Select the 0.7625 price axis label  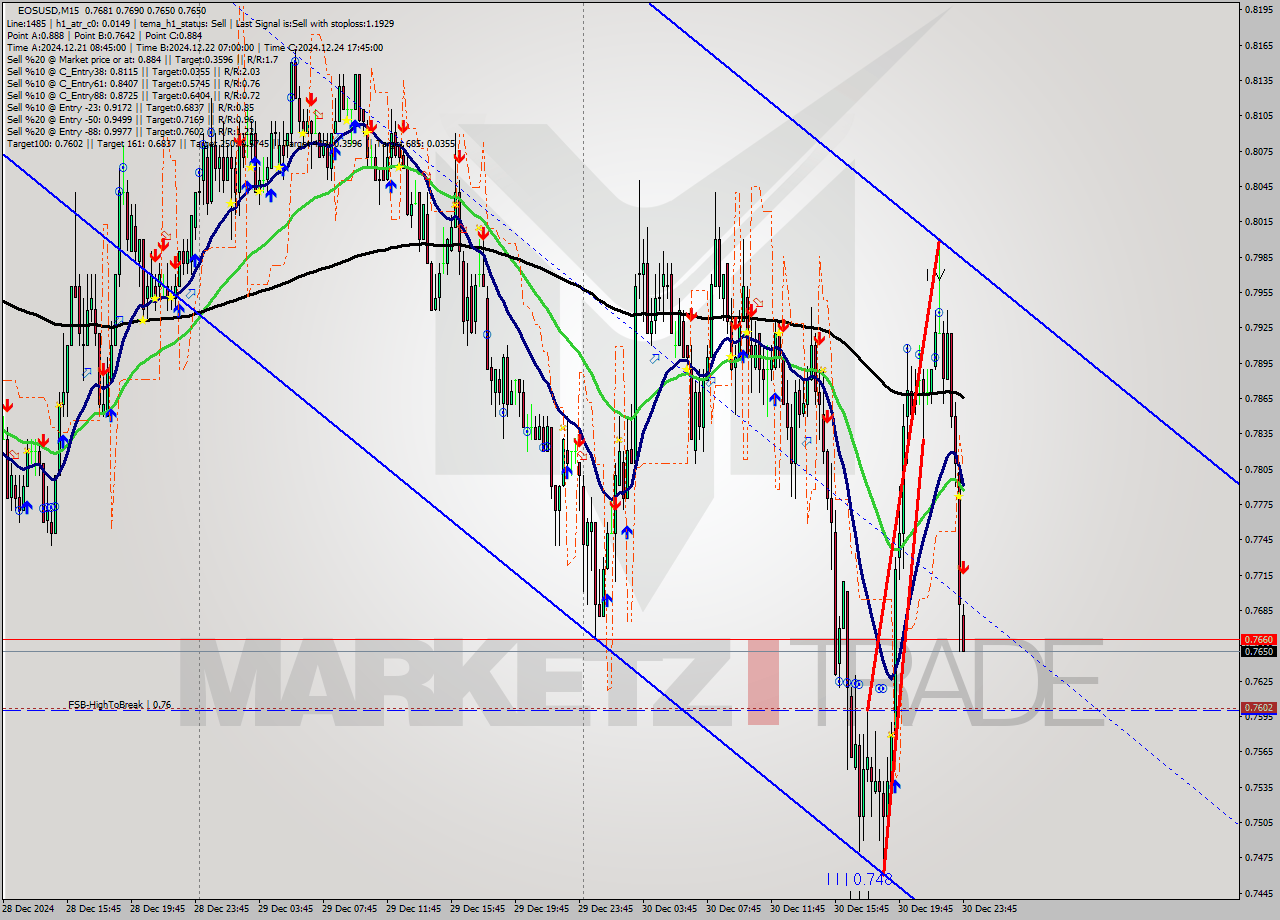[x=1259, y=681]
